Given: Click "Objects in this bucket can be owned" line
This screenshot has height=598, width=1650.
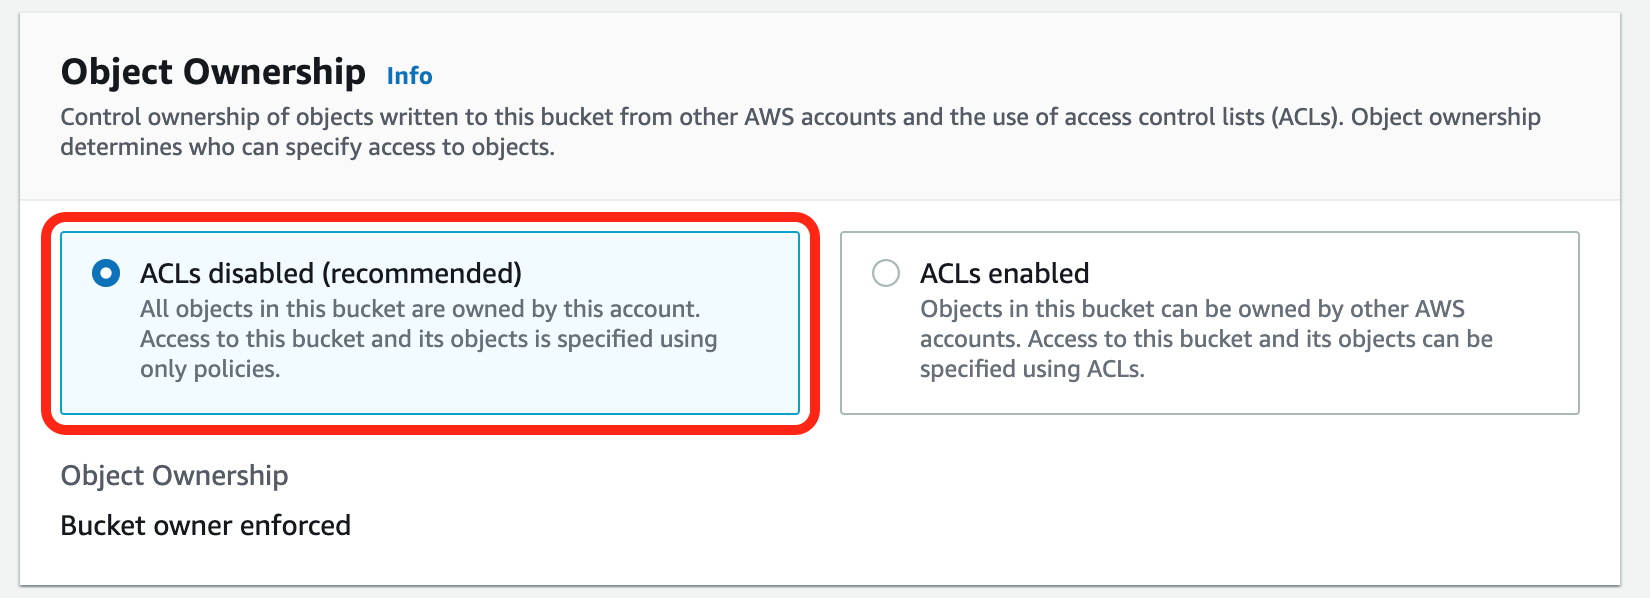Looking at the screenshot, I should [1191, 309].
